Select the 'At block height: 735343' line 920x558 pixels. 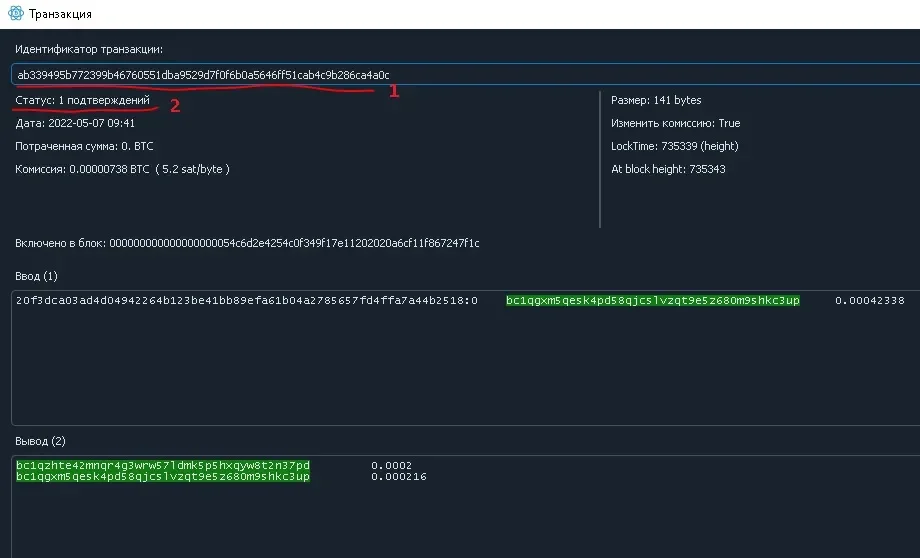click(x=668, y=169)
